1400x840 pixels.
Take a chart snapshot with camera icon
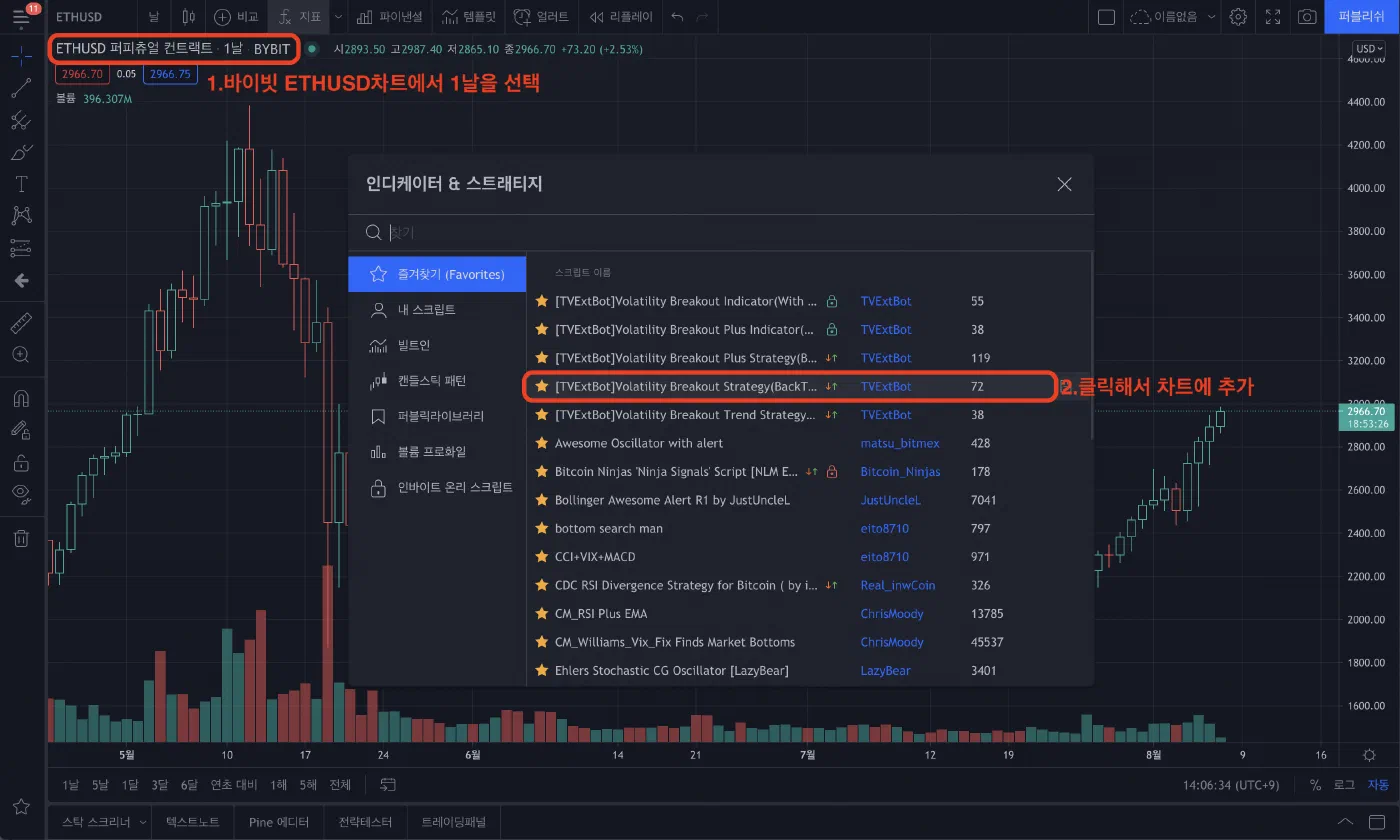[1306, 17]
